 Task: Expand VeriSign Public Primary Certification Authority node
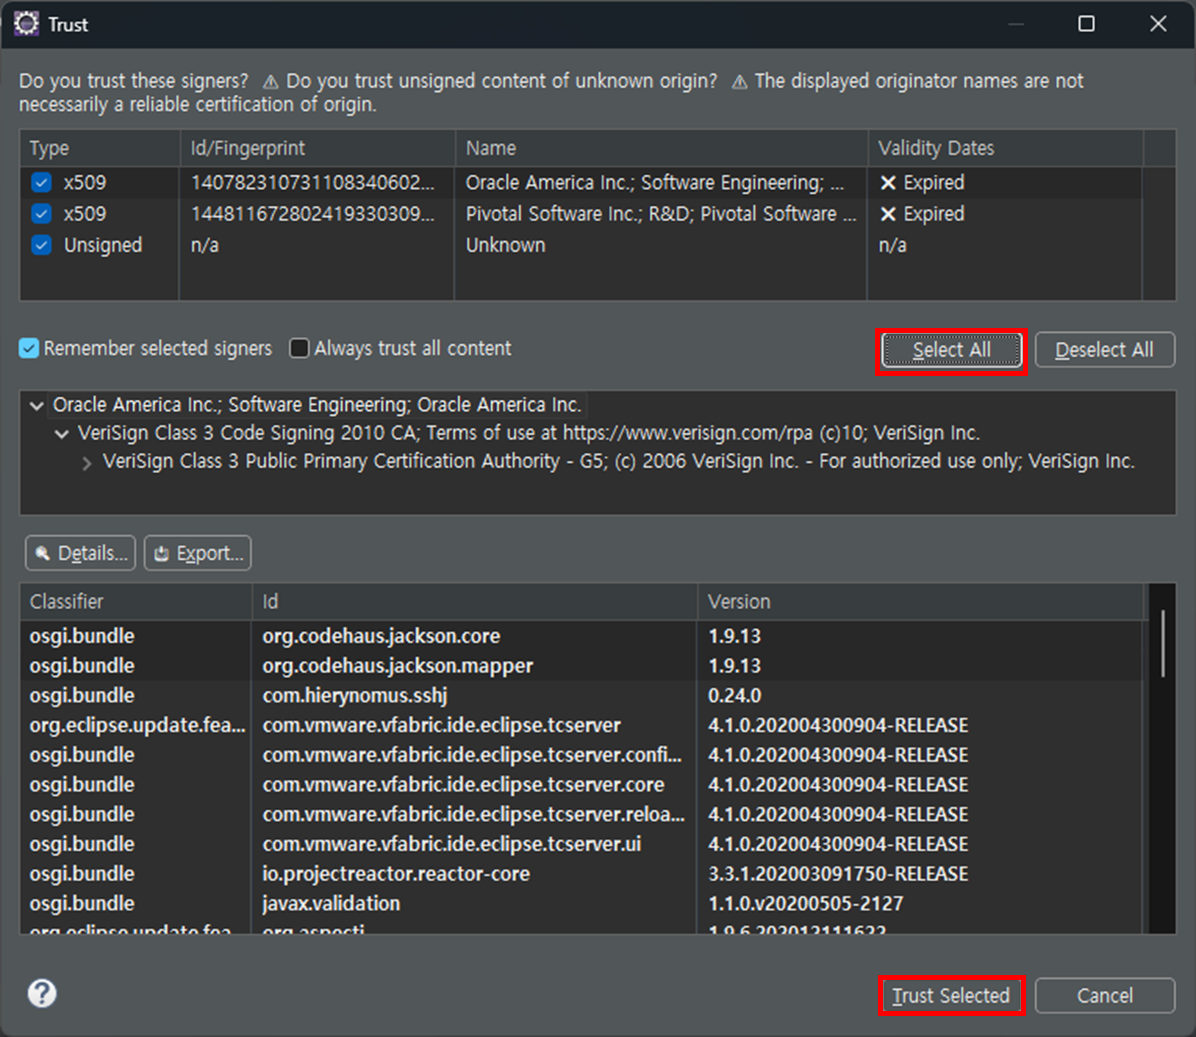tap(87, 463)
